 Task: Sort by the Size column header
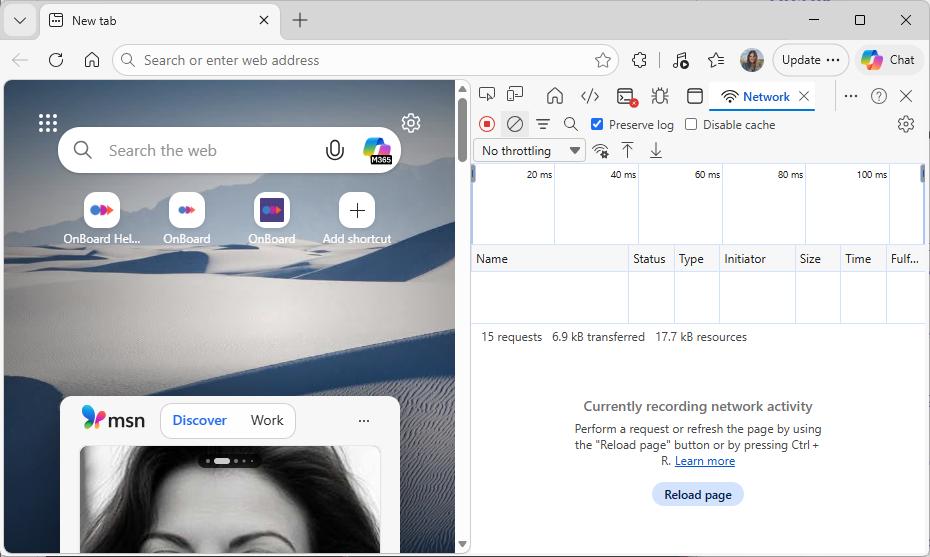pos(817,259)
